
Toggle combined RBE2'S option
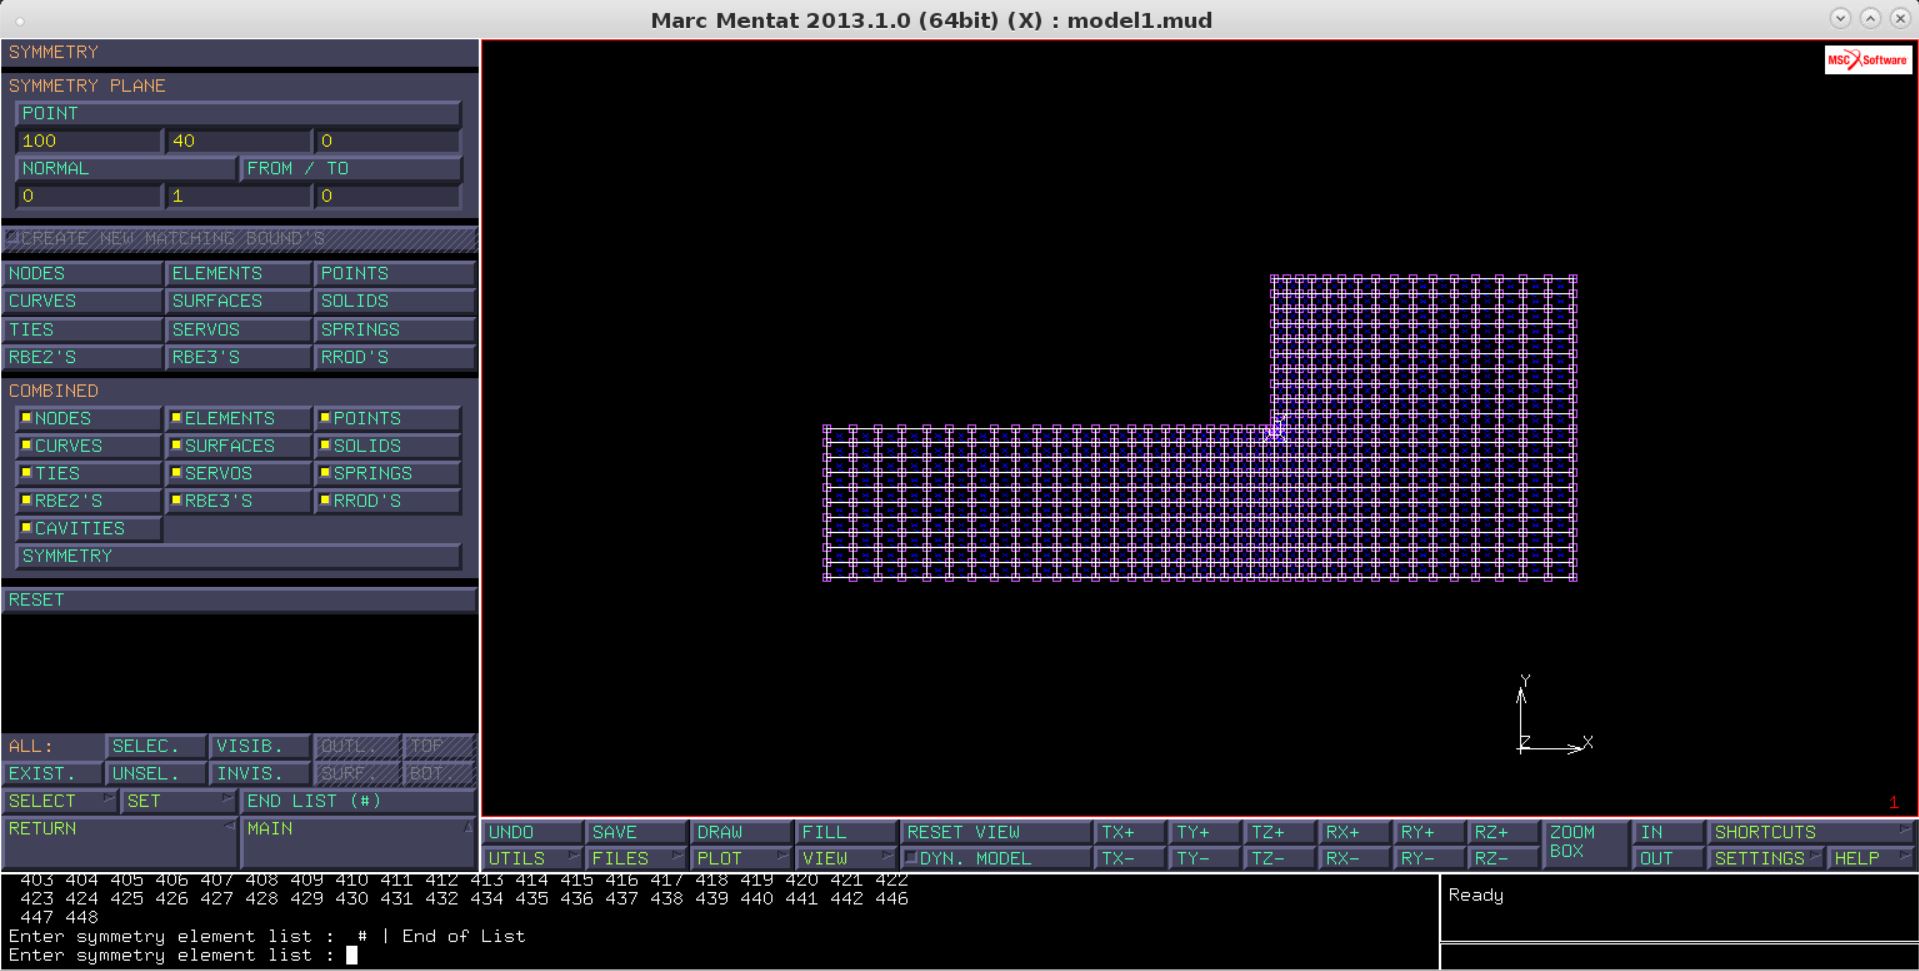click(88, 501)
